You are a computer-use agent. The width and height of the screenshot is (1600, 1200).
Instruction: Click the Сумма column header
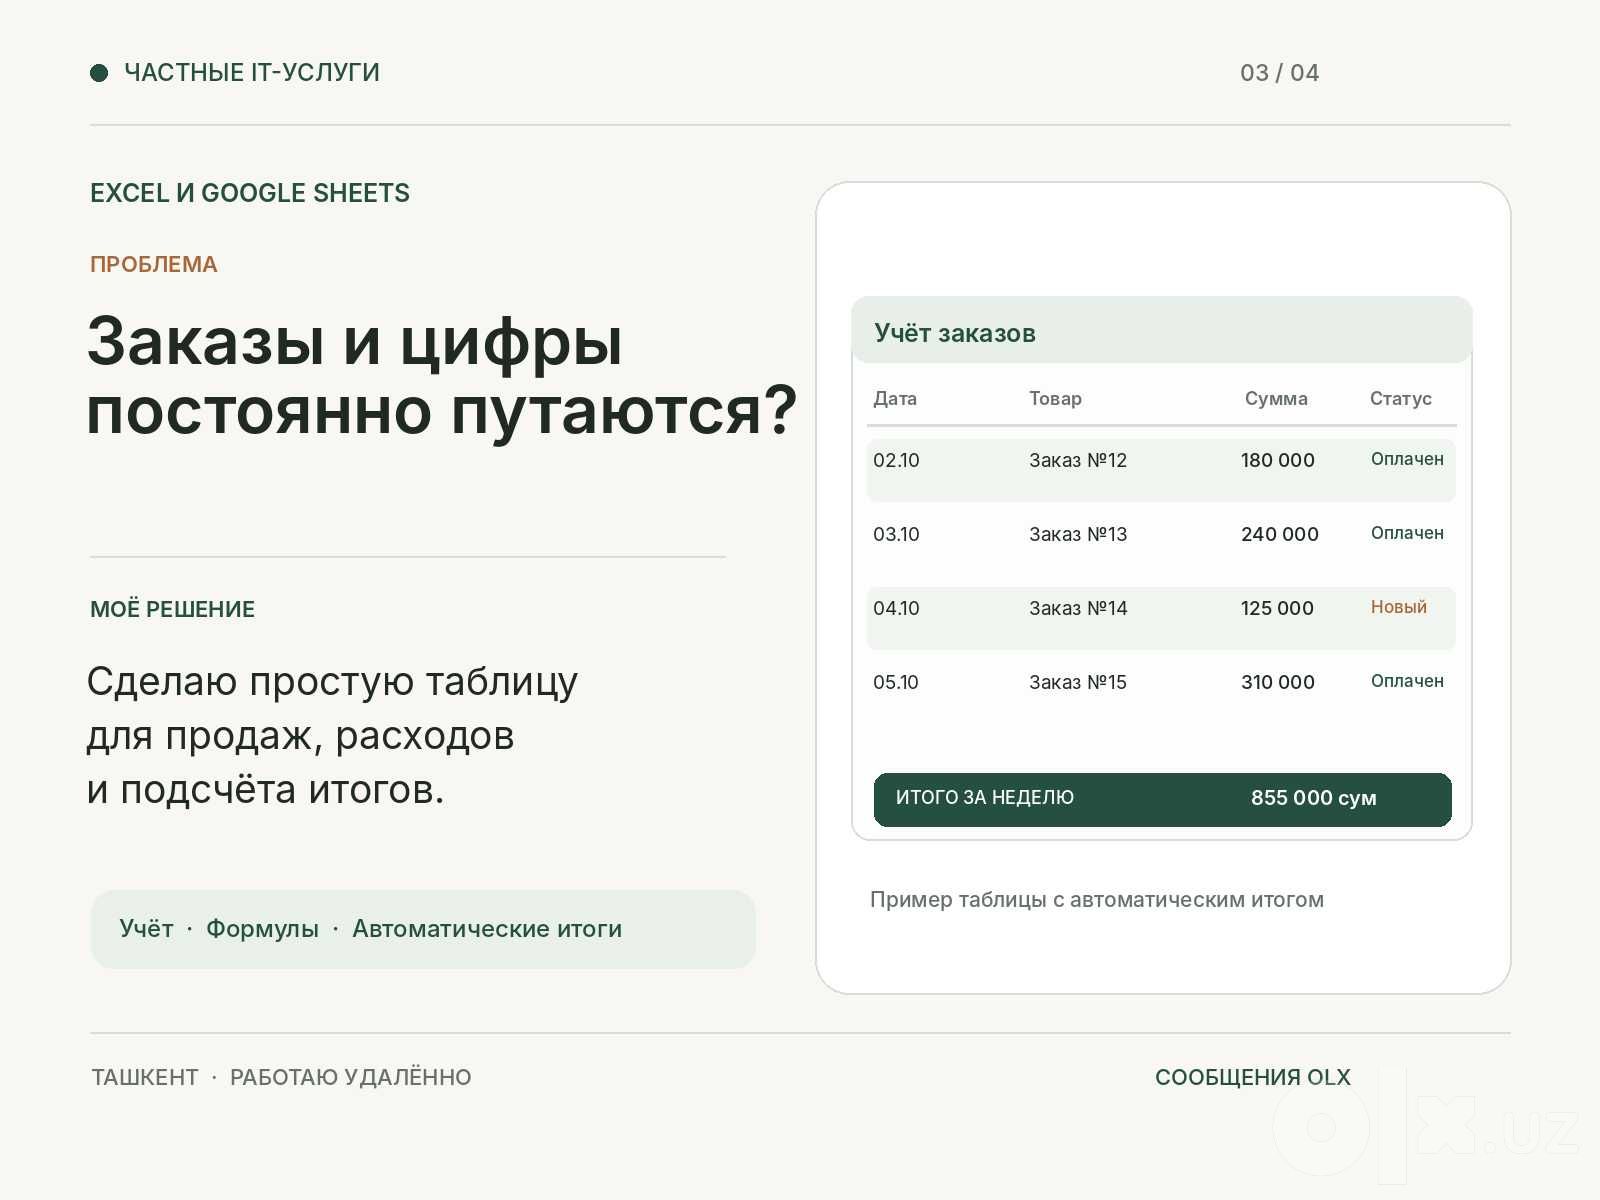1276,398
